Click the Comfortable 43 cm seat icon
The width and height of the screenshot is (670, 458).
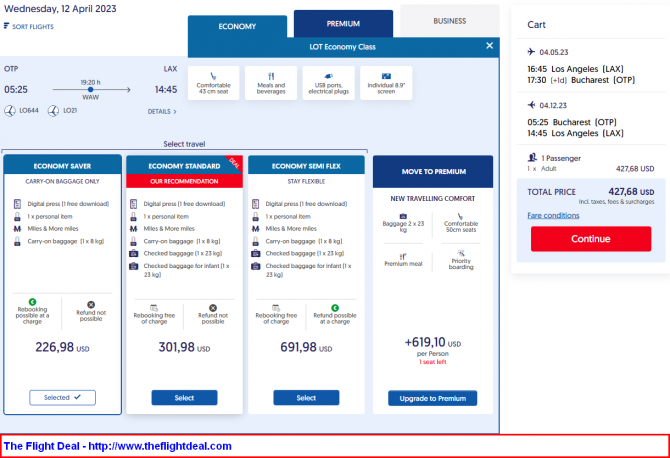[213, 76]
